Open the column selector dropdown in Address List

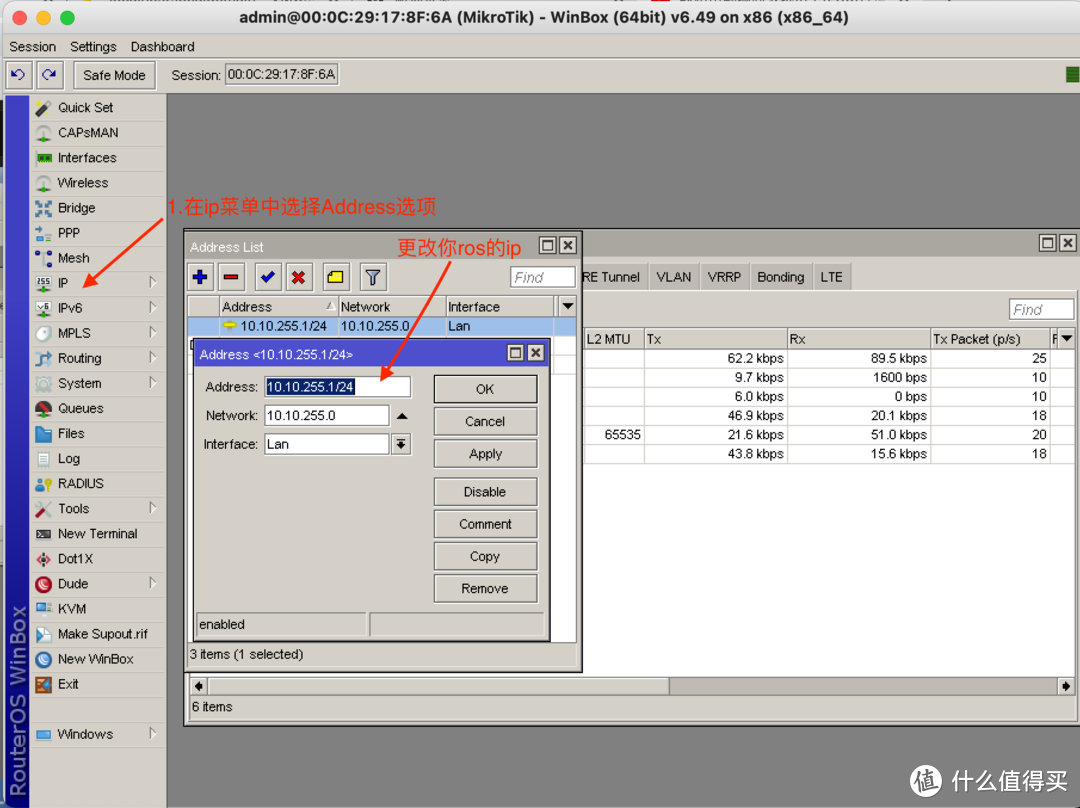click(x=567, y=307)
